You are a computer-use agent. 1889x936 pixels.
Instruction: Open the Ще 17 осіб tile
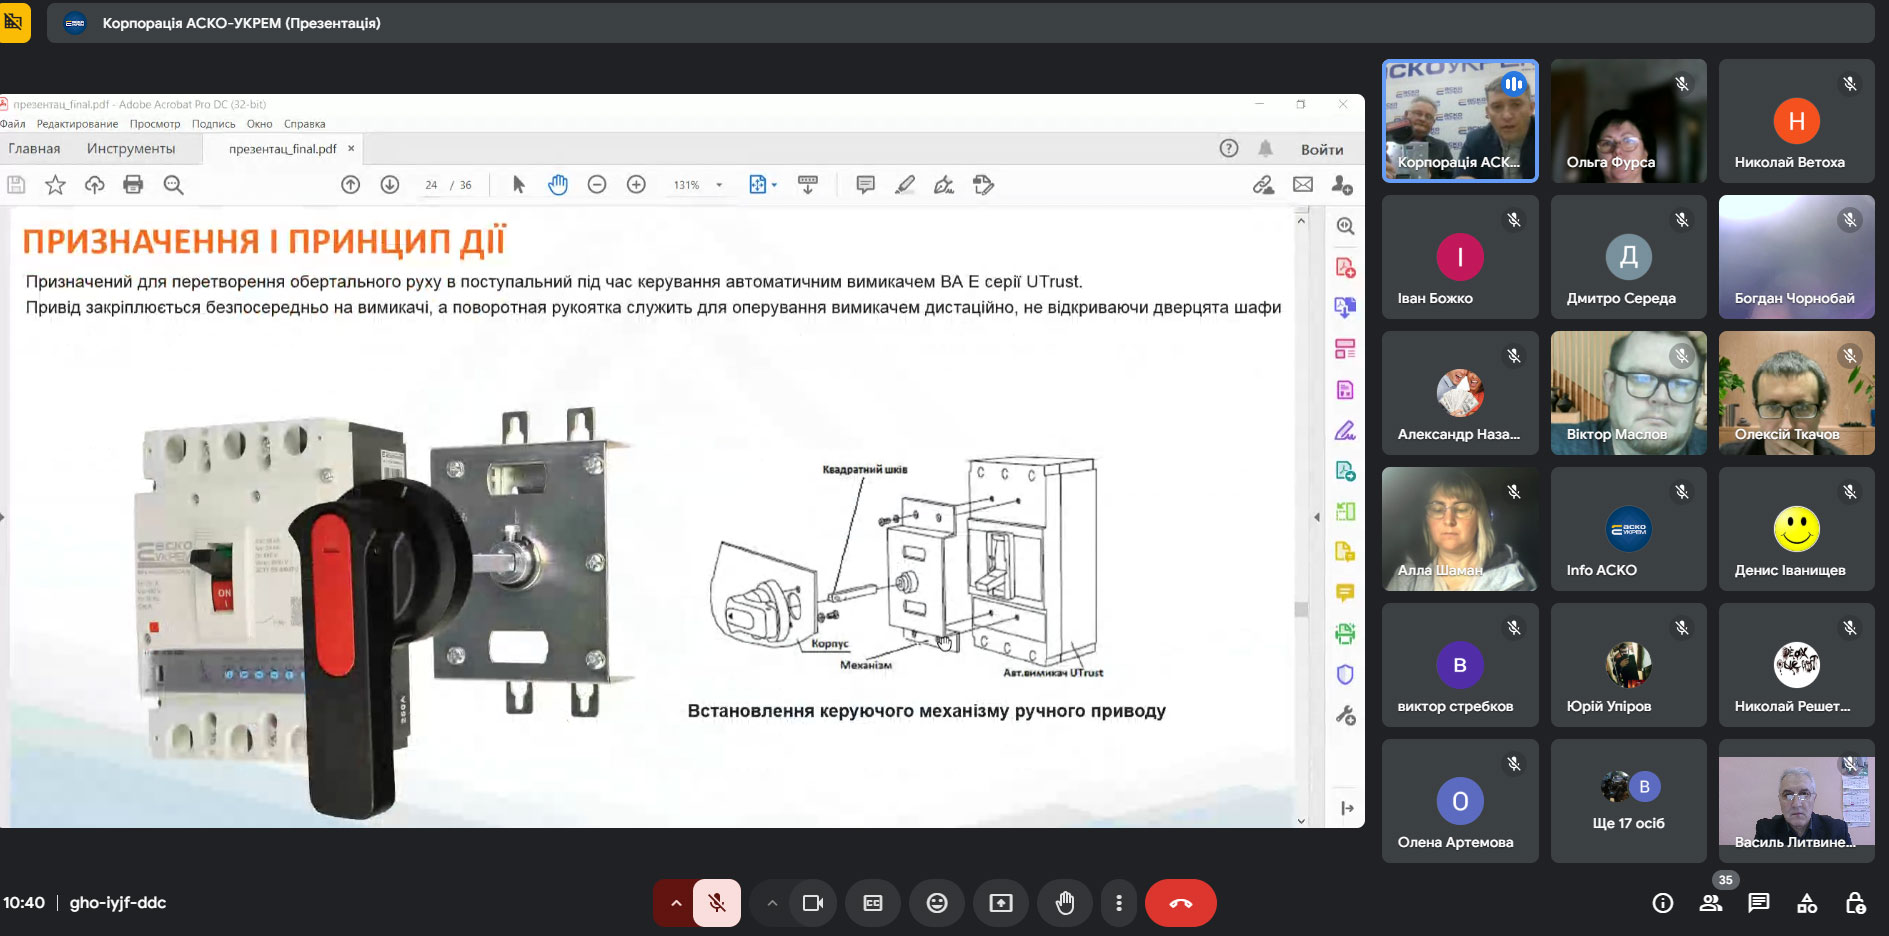click(1628, 801)
